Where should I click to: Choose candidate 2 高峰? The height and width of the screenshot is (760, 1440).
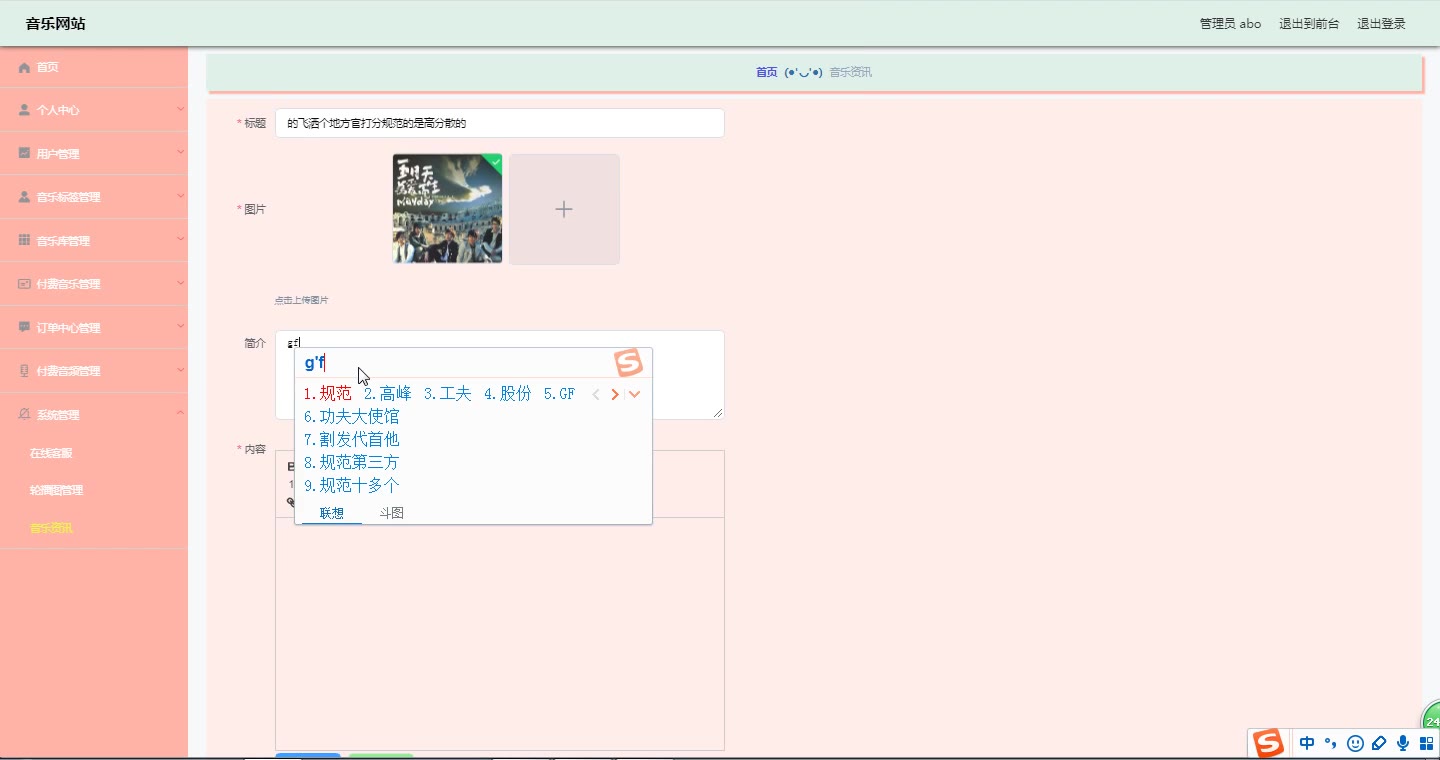click(388, 394)
